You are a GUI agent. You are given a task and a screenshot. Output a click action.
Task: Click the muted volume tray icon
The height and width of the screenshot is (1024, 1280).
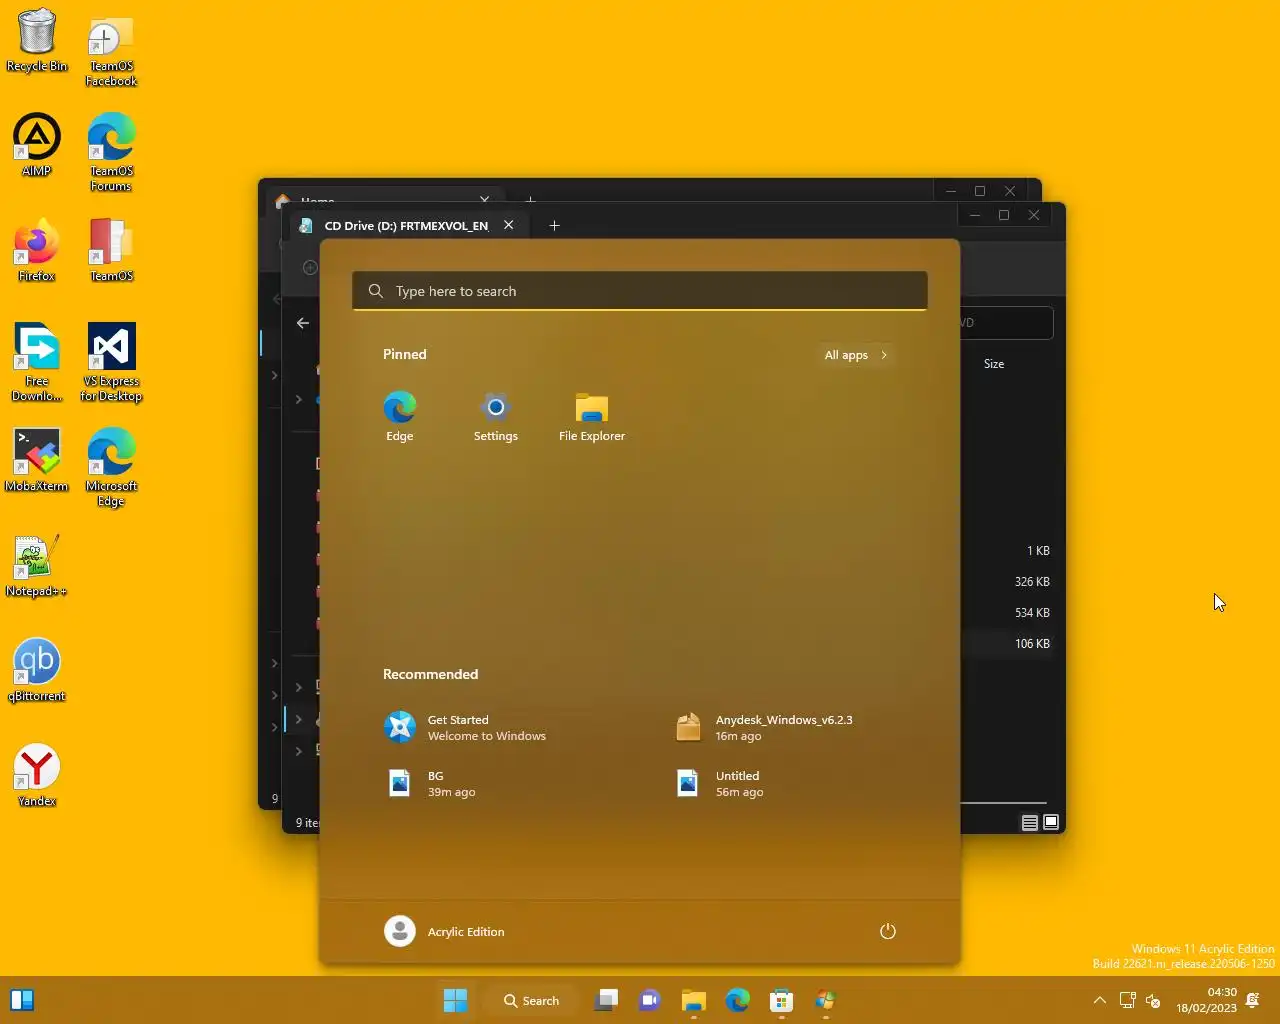pos(1153,1000)
